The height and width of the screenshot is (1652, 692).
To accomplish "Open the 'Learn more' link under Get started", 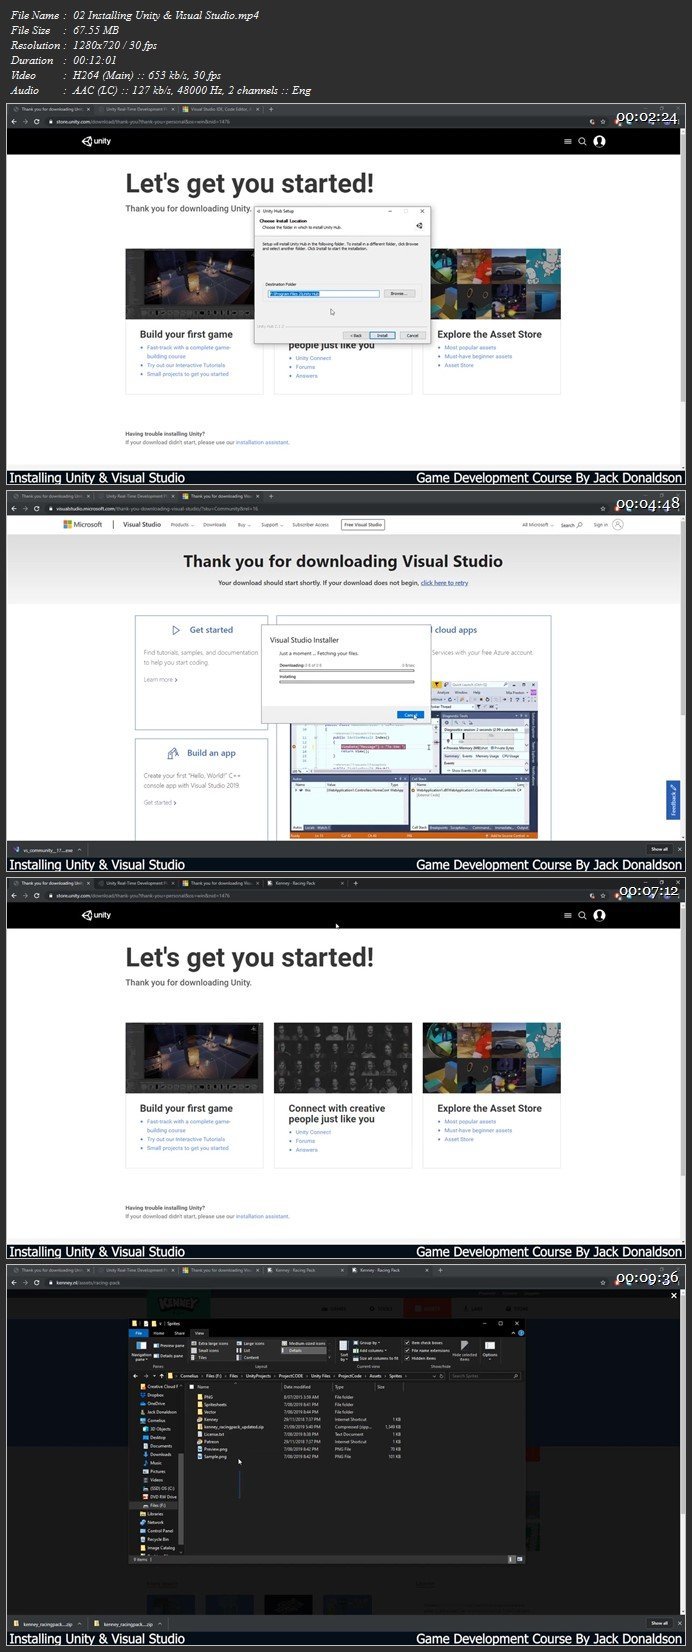I will coord(161,680).
